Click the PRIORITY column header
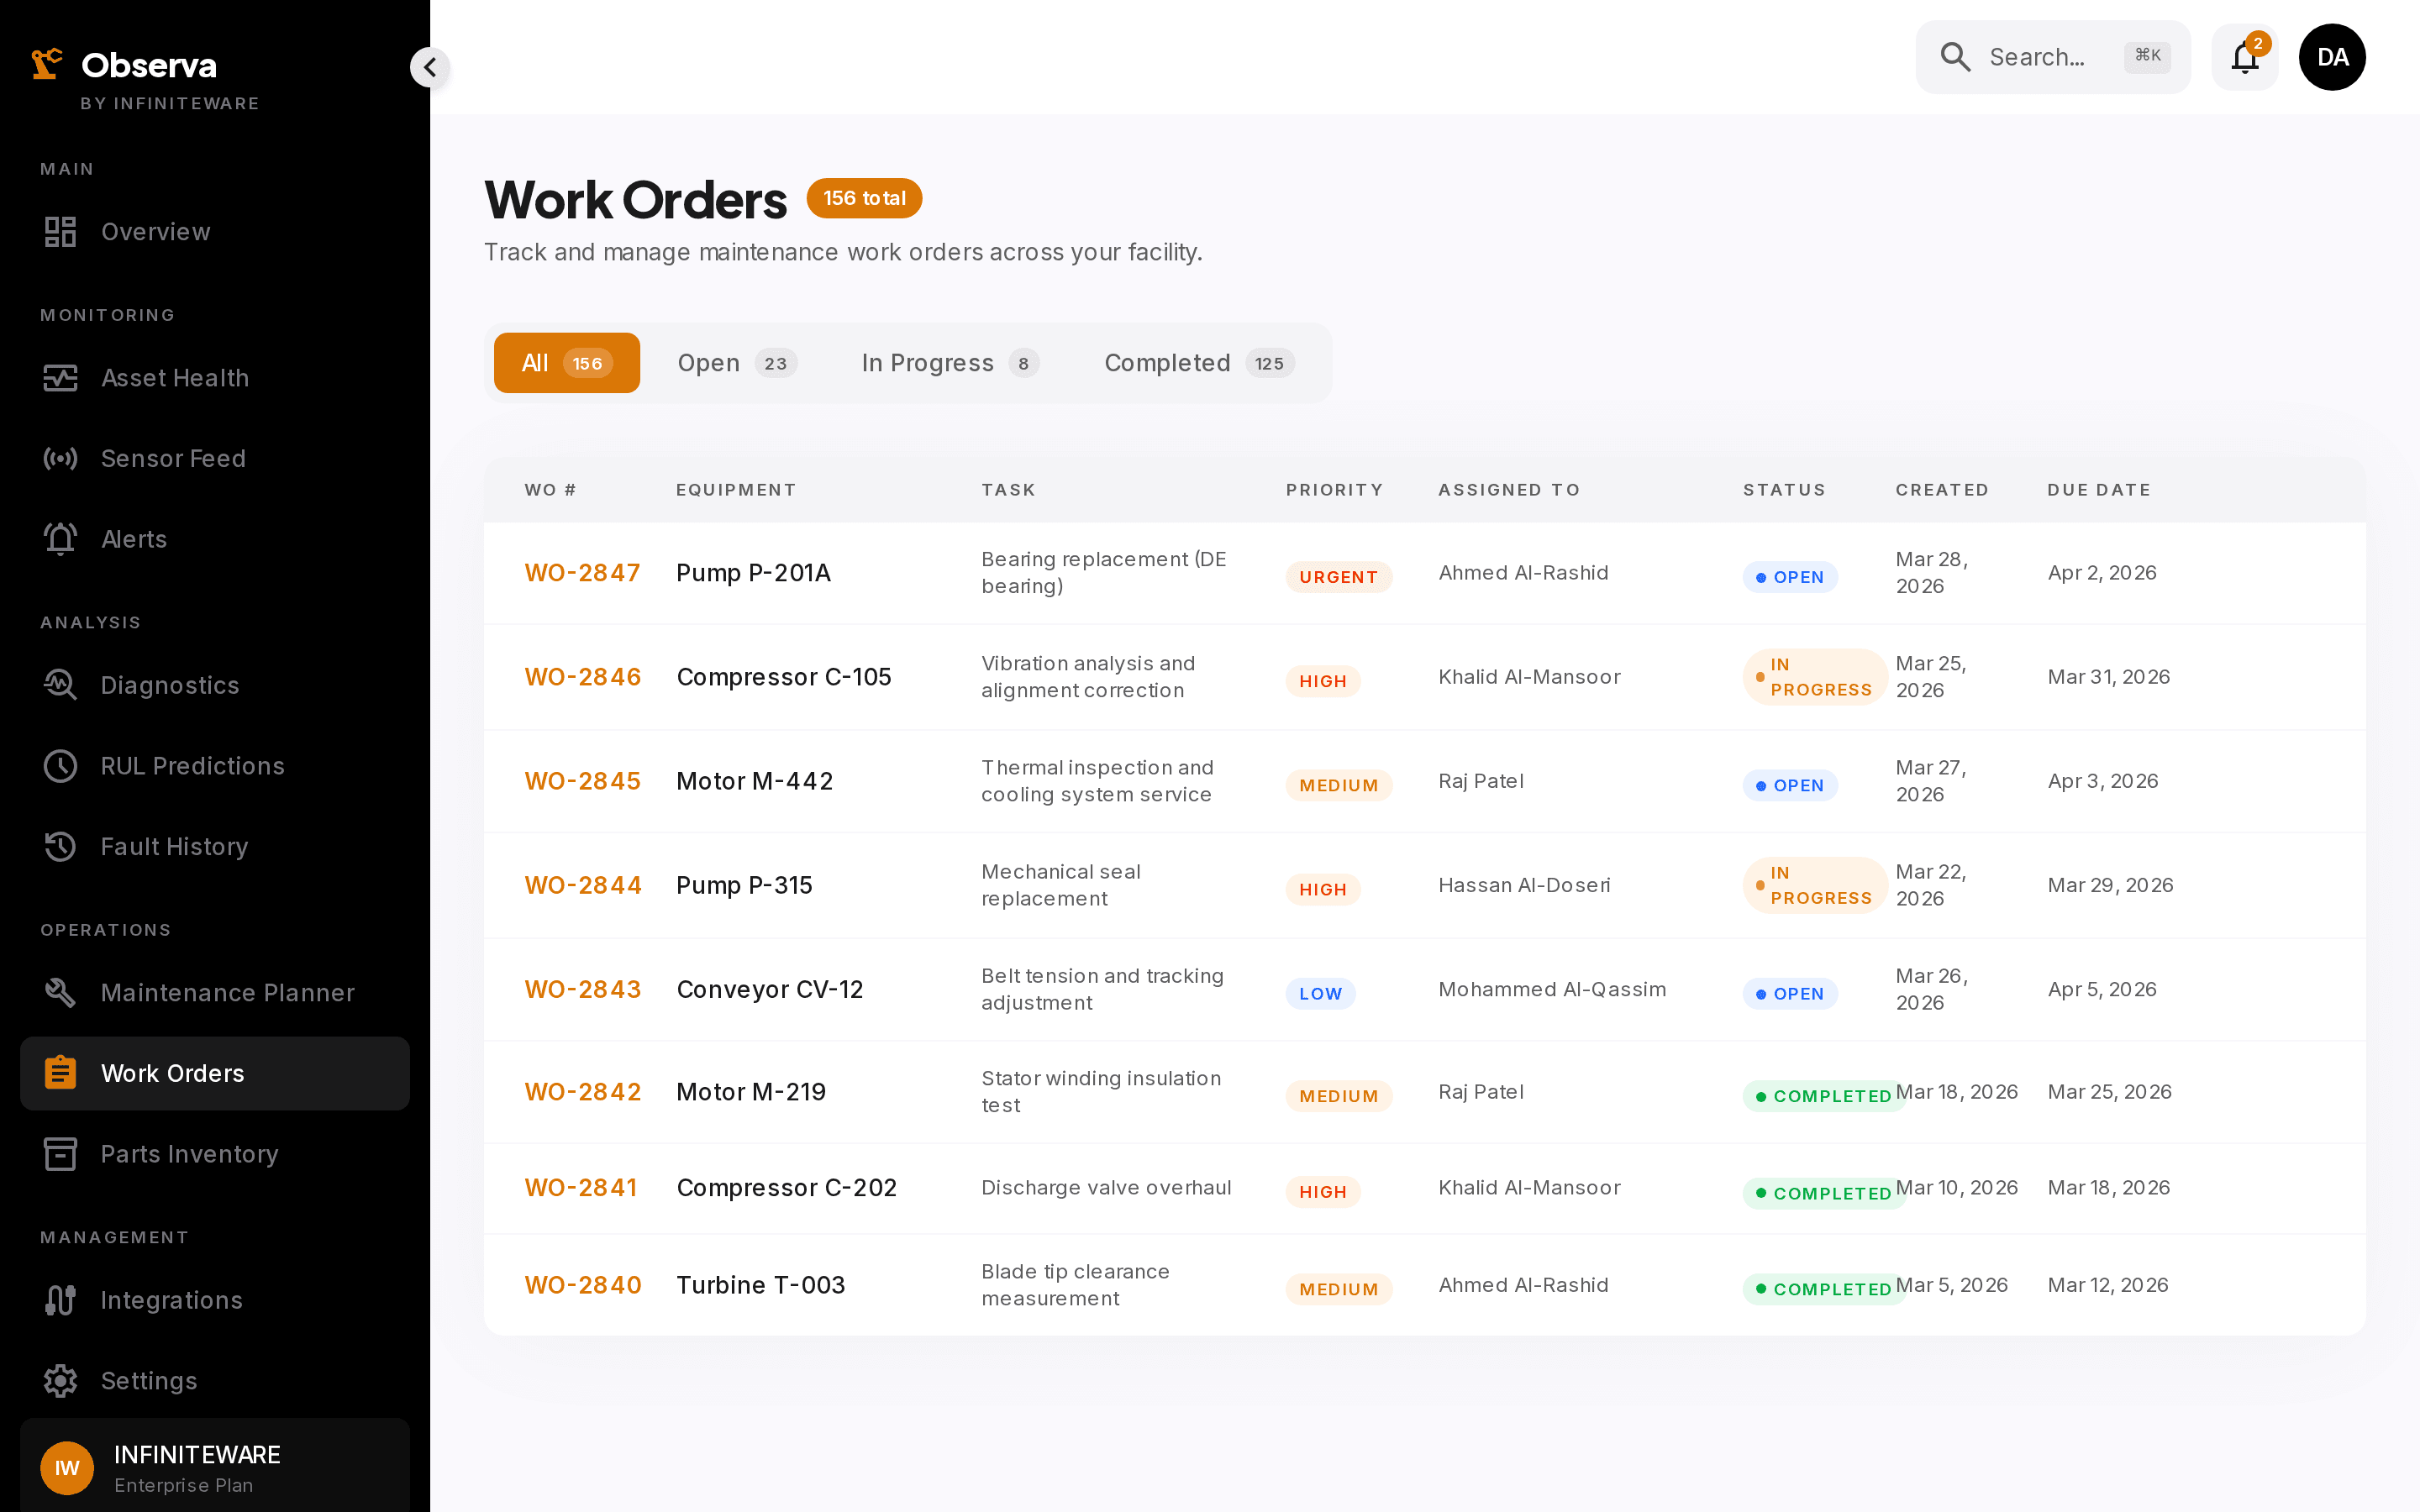 coord(1334,490)
